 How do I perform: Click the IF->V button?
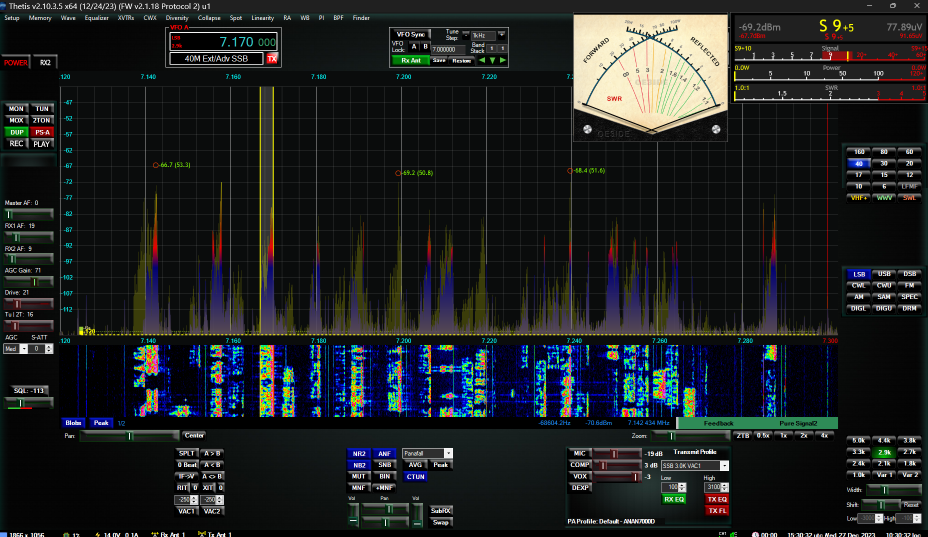point(186,476)
